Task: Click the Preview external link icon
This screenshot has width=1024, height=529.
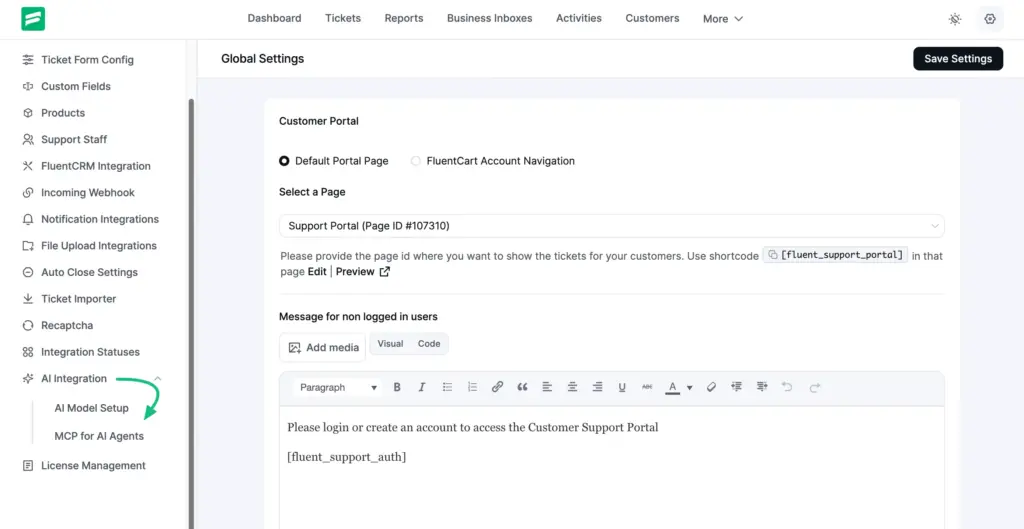Action: coord(385,272)
